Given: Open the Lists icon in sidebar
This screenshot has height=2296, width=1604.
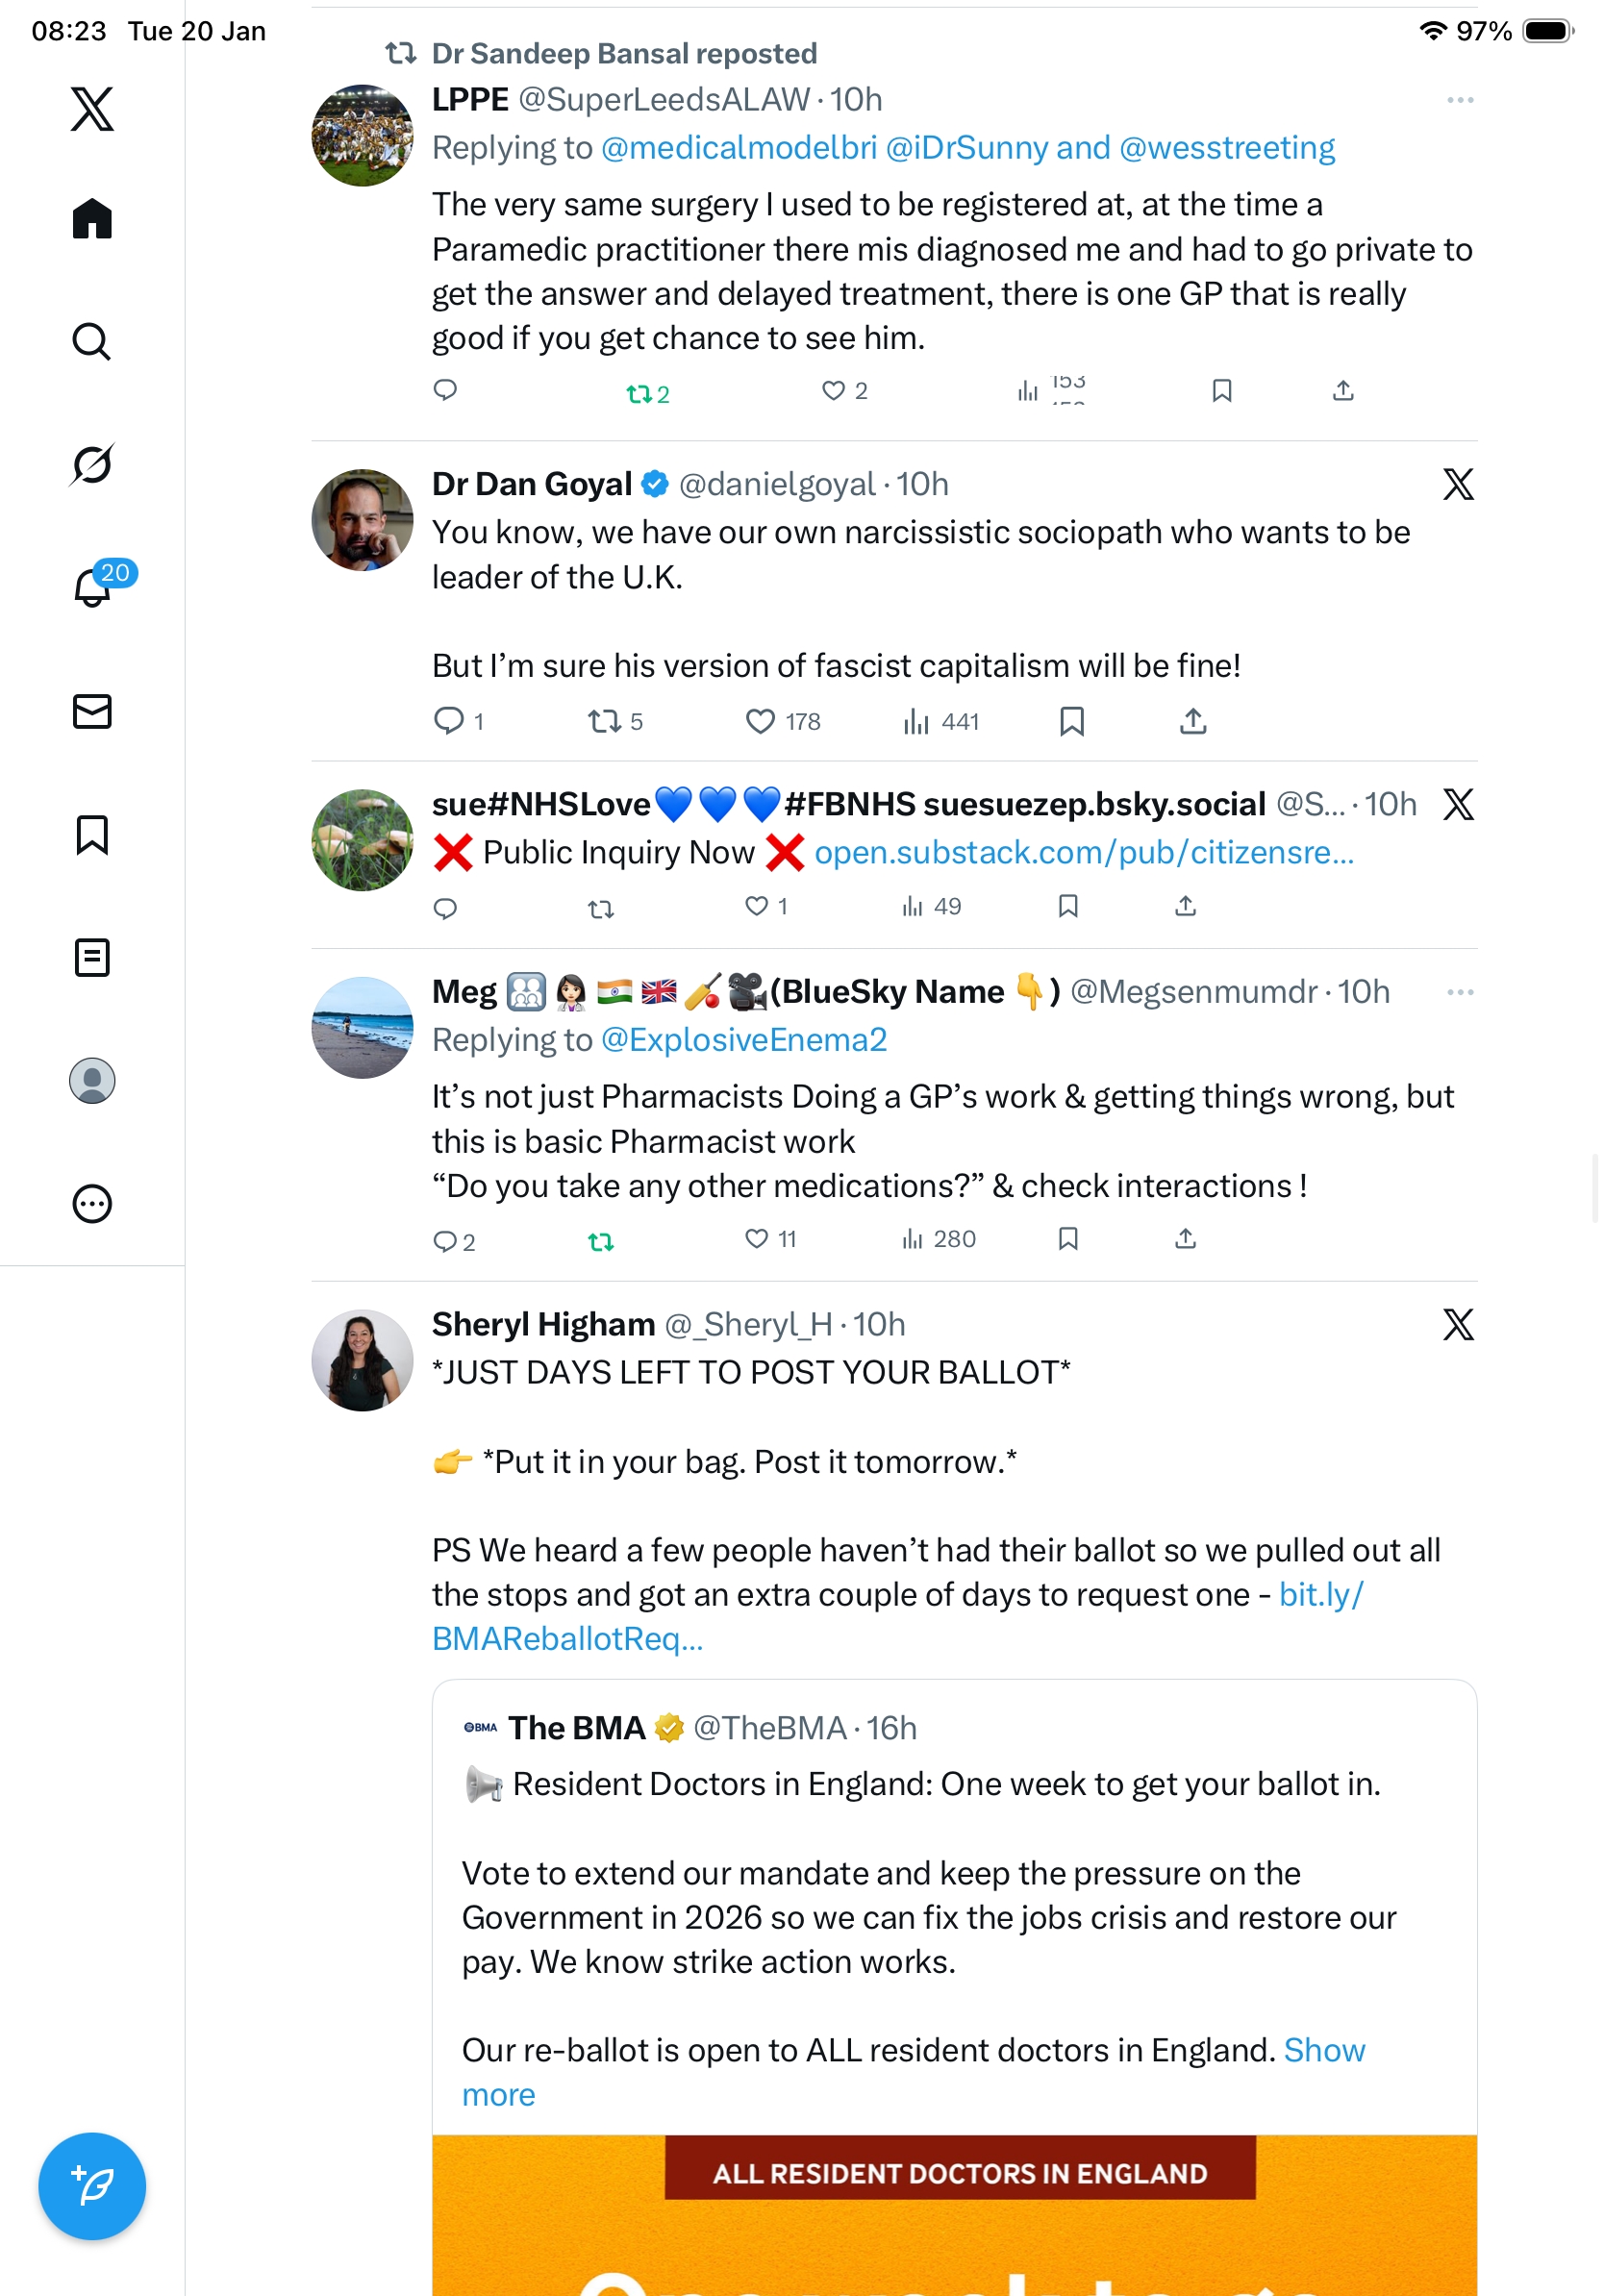Looking at the screenshot, I should pos(92,957).
